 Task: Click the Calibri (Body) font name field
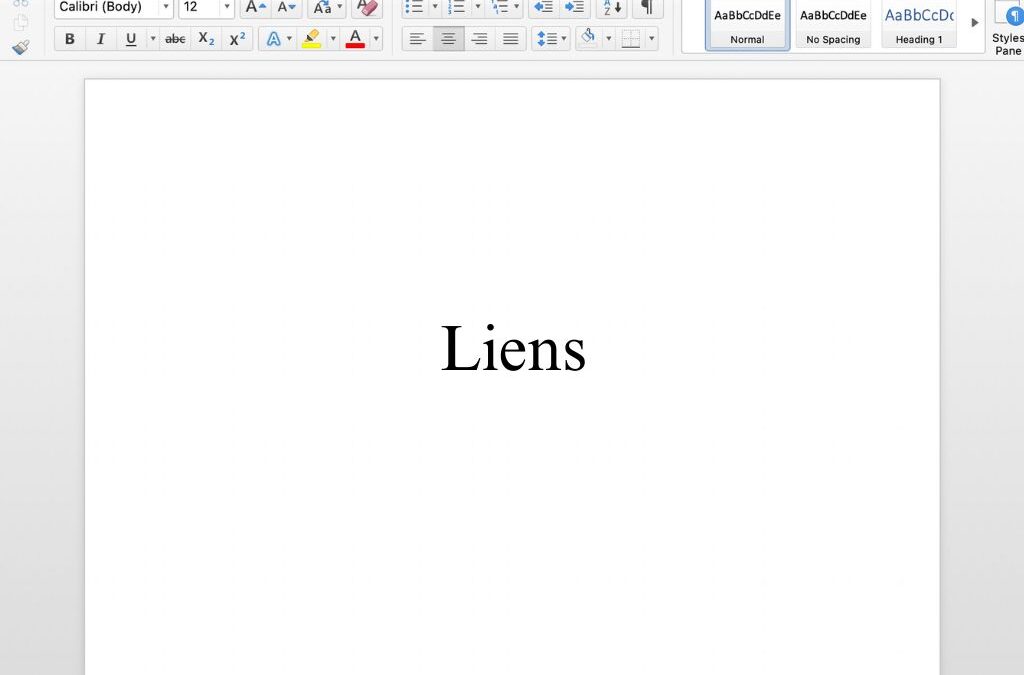coord(106,7)
